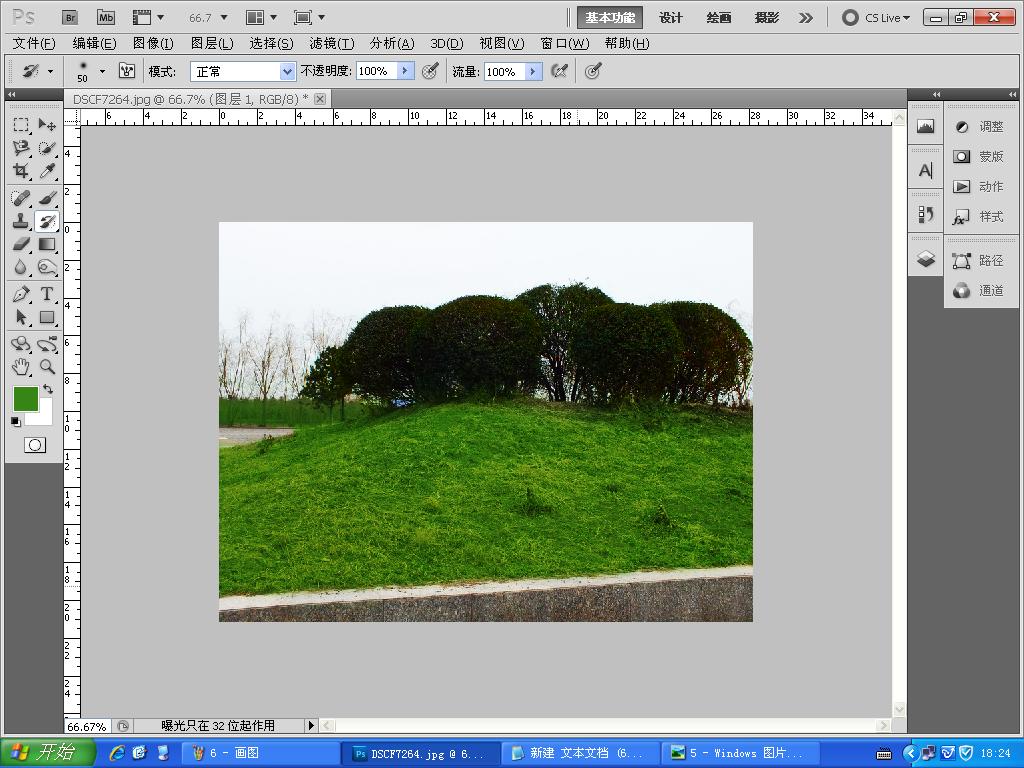
Task: Collapse the Tools panel with double arrow
Action: tap(12, 95)
